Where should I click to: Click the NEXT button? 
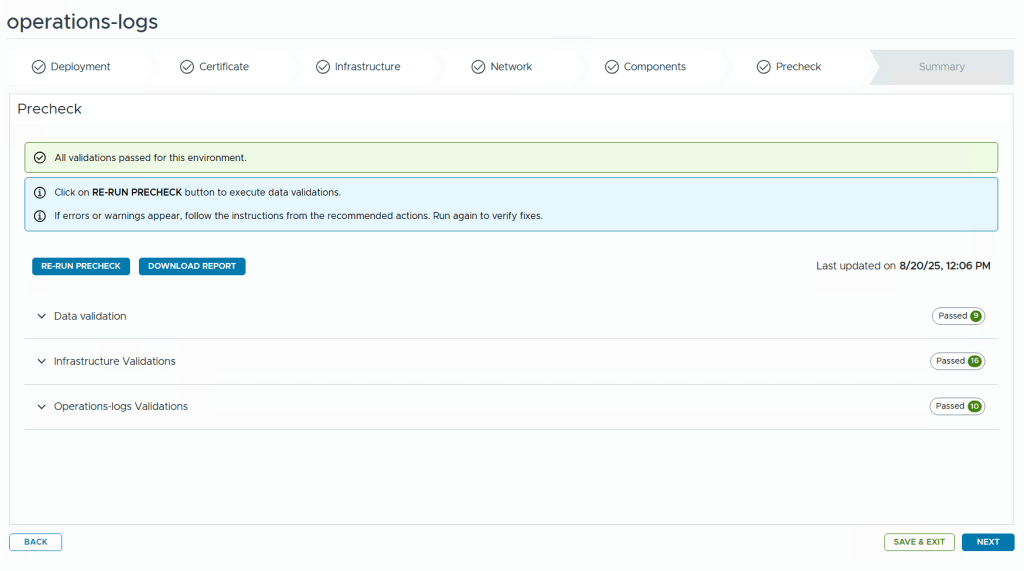tap(987, 542)
